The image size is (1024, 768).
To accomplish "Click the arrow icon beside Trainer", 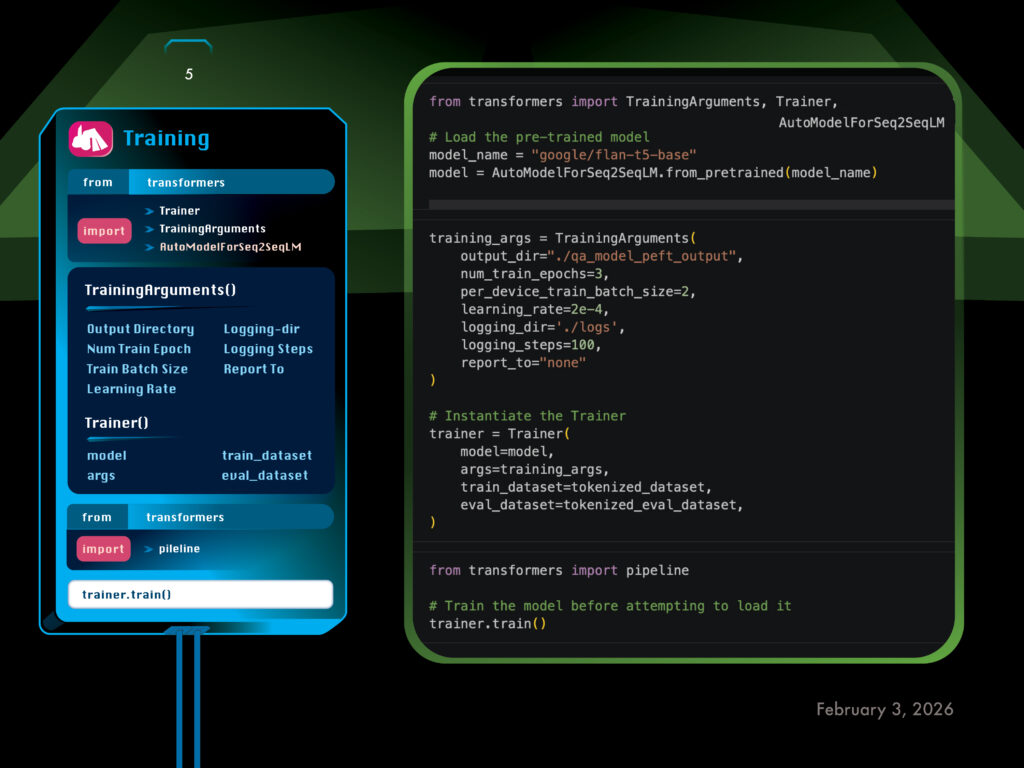I will point(149,211).
